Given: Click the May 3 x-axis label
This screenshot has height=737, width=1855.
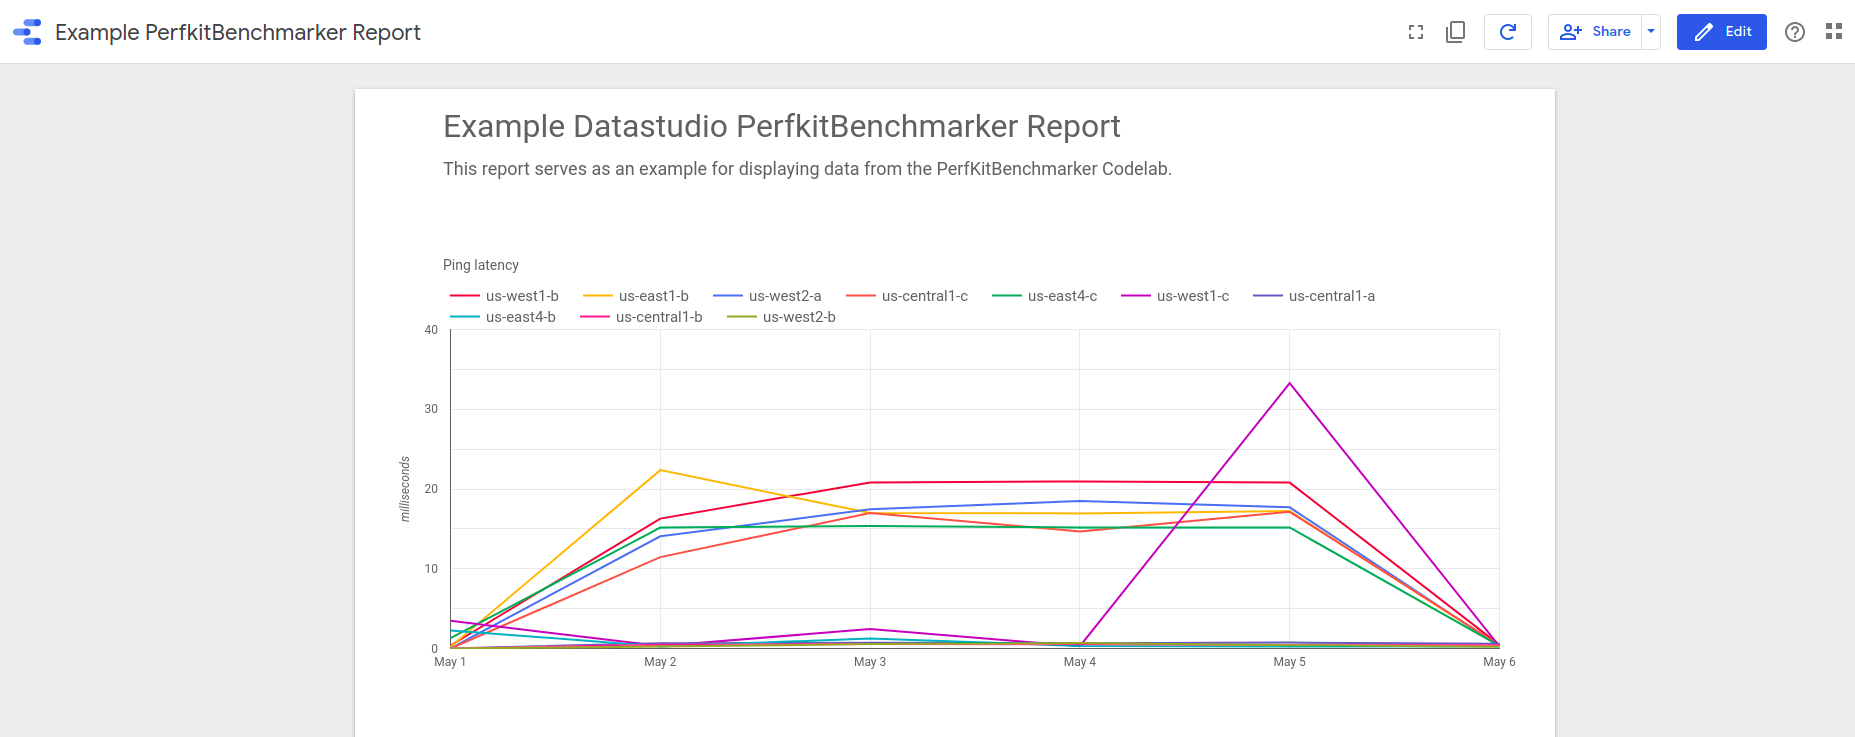Looking at the screenshot, I should point(870,662).
